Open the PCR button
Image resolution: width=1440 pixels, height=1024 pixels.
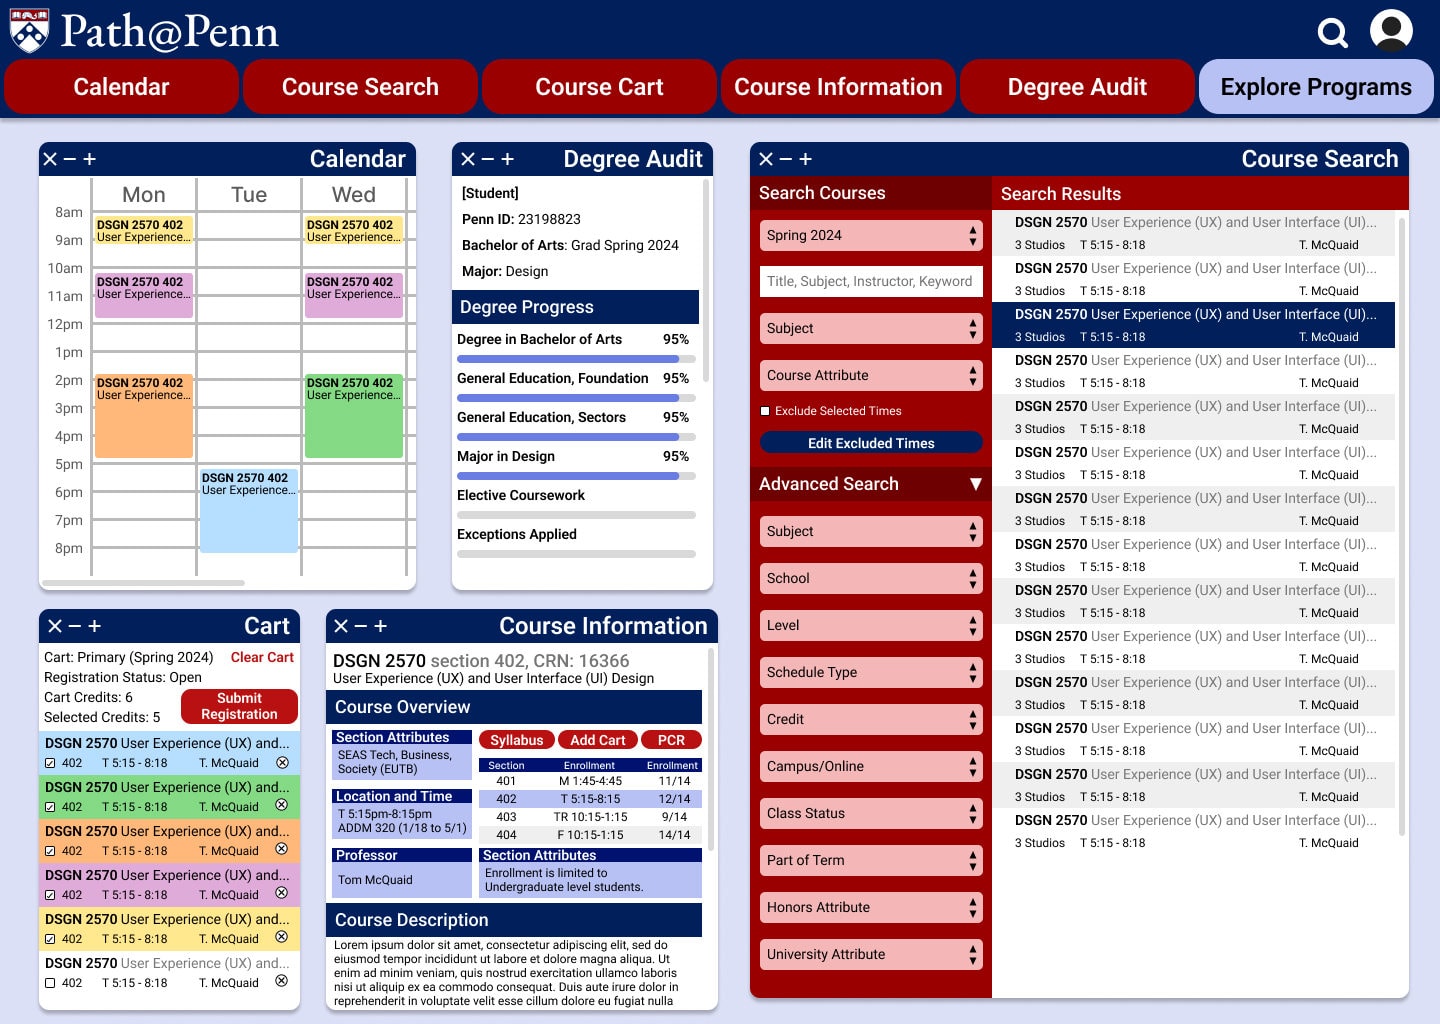[672, 740]
